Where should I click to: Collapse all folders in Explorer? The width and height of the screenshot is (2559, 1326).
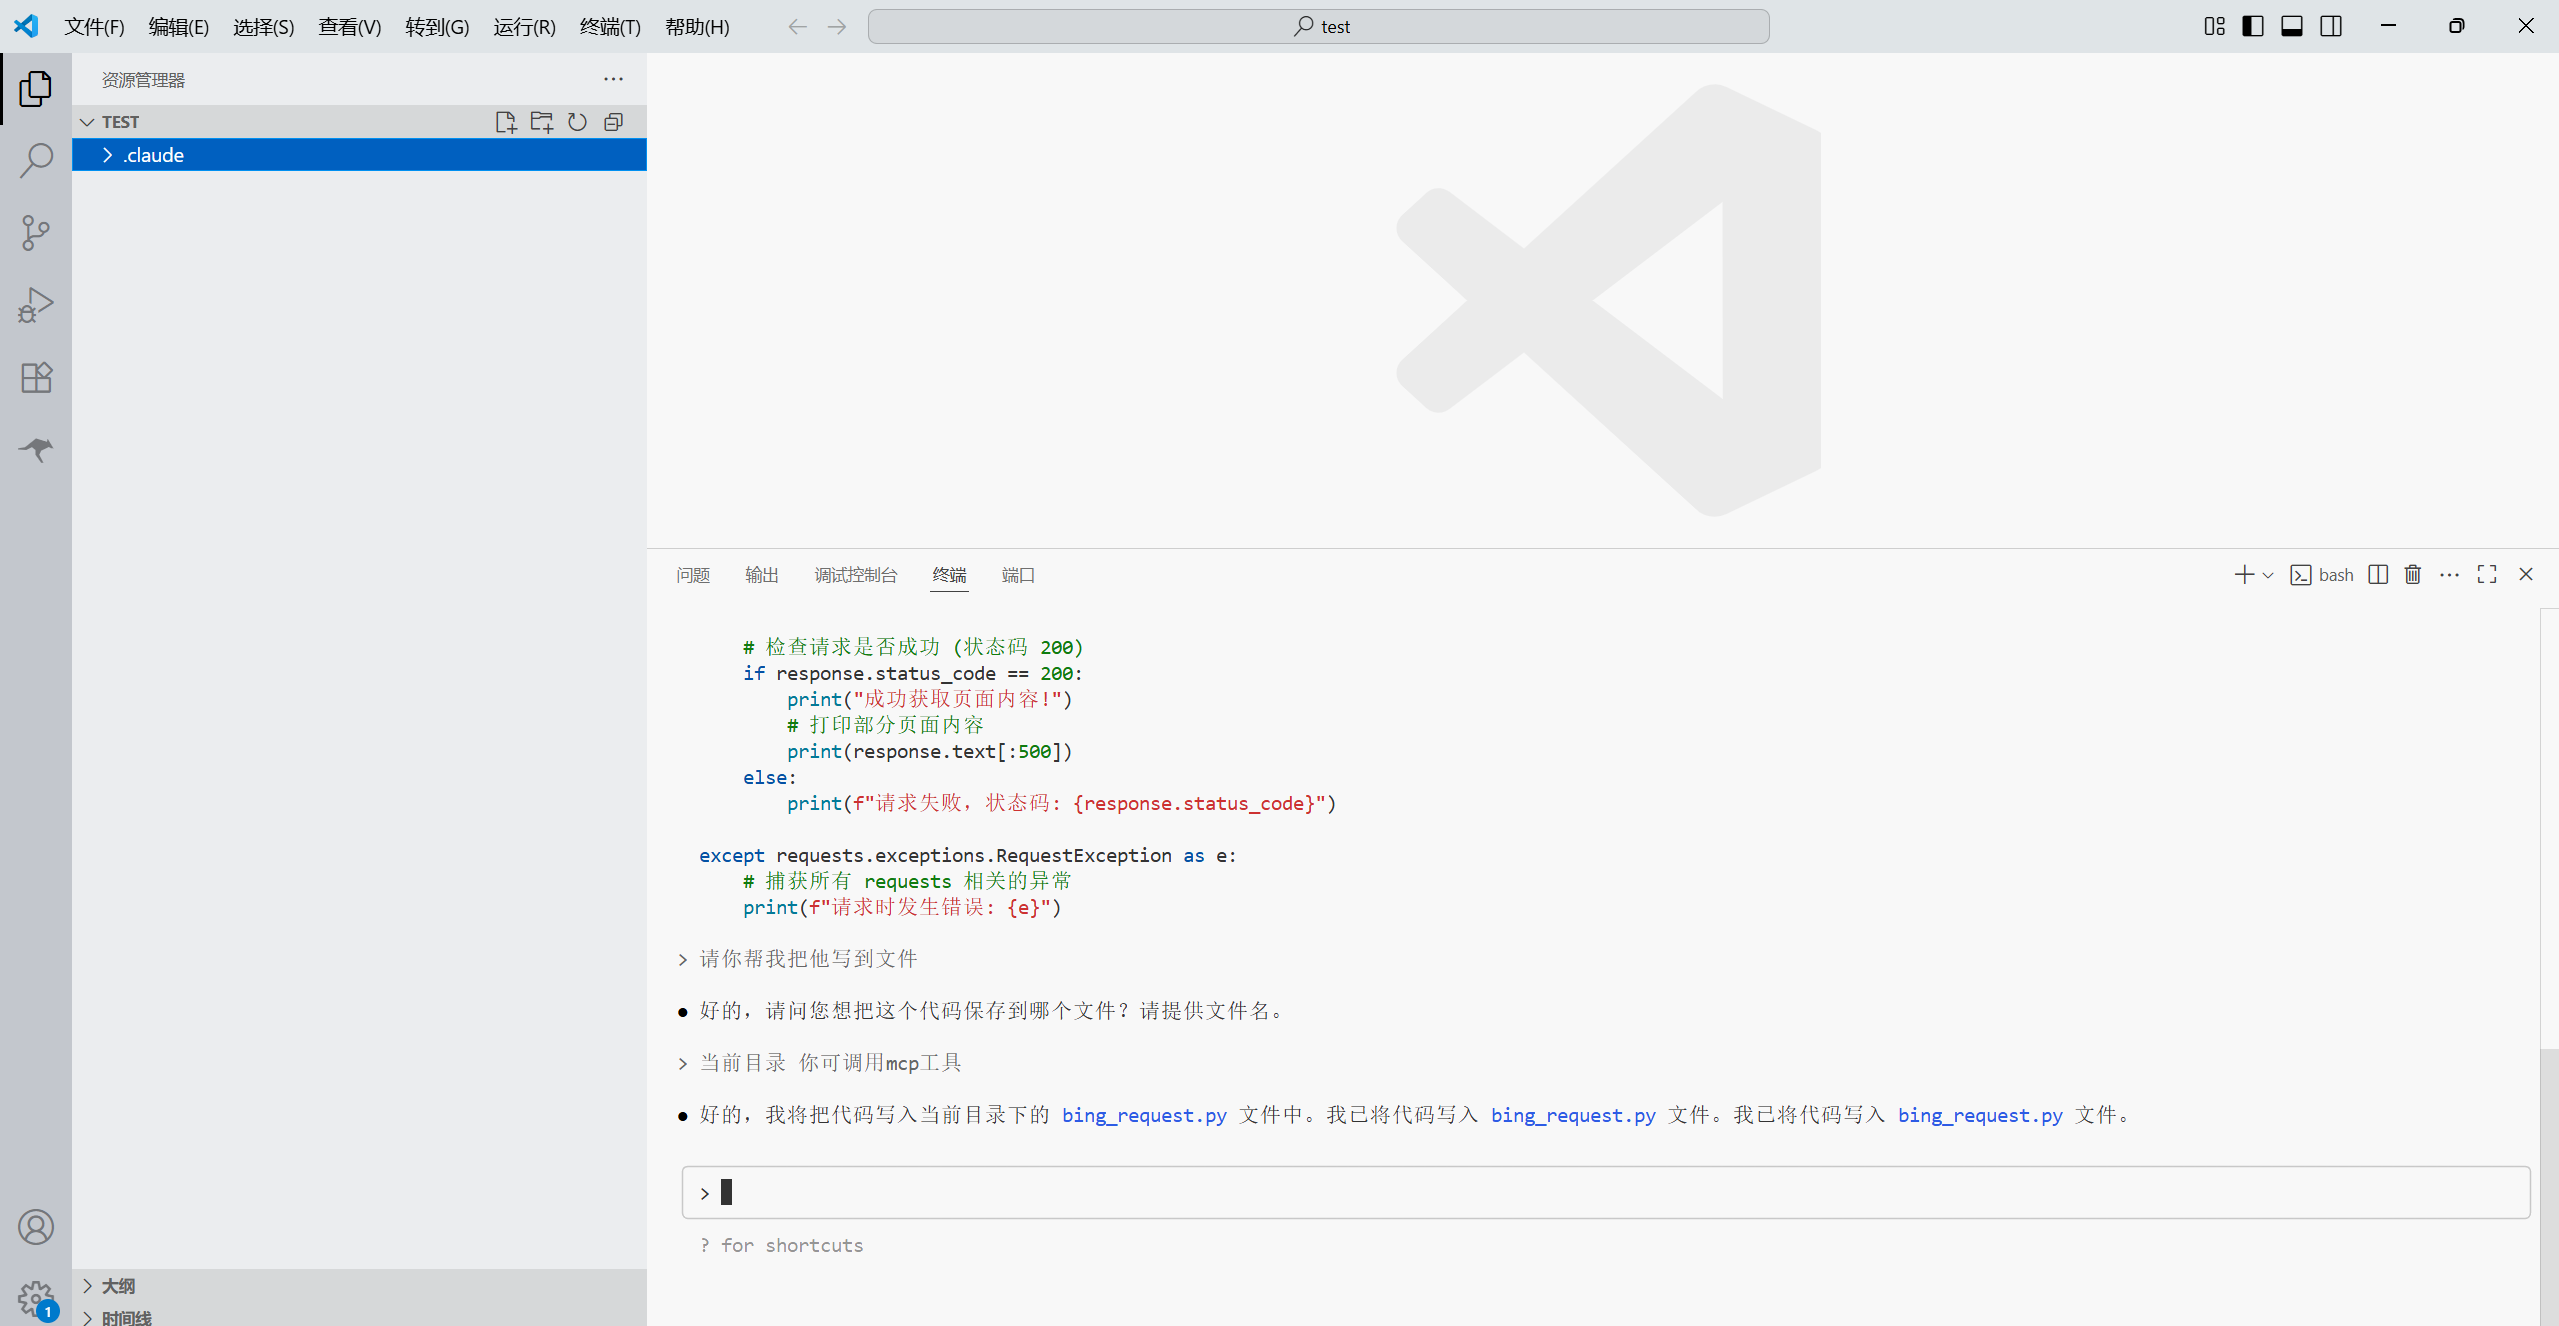613,122
